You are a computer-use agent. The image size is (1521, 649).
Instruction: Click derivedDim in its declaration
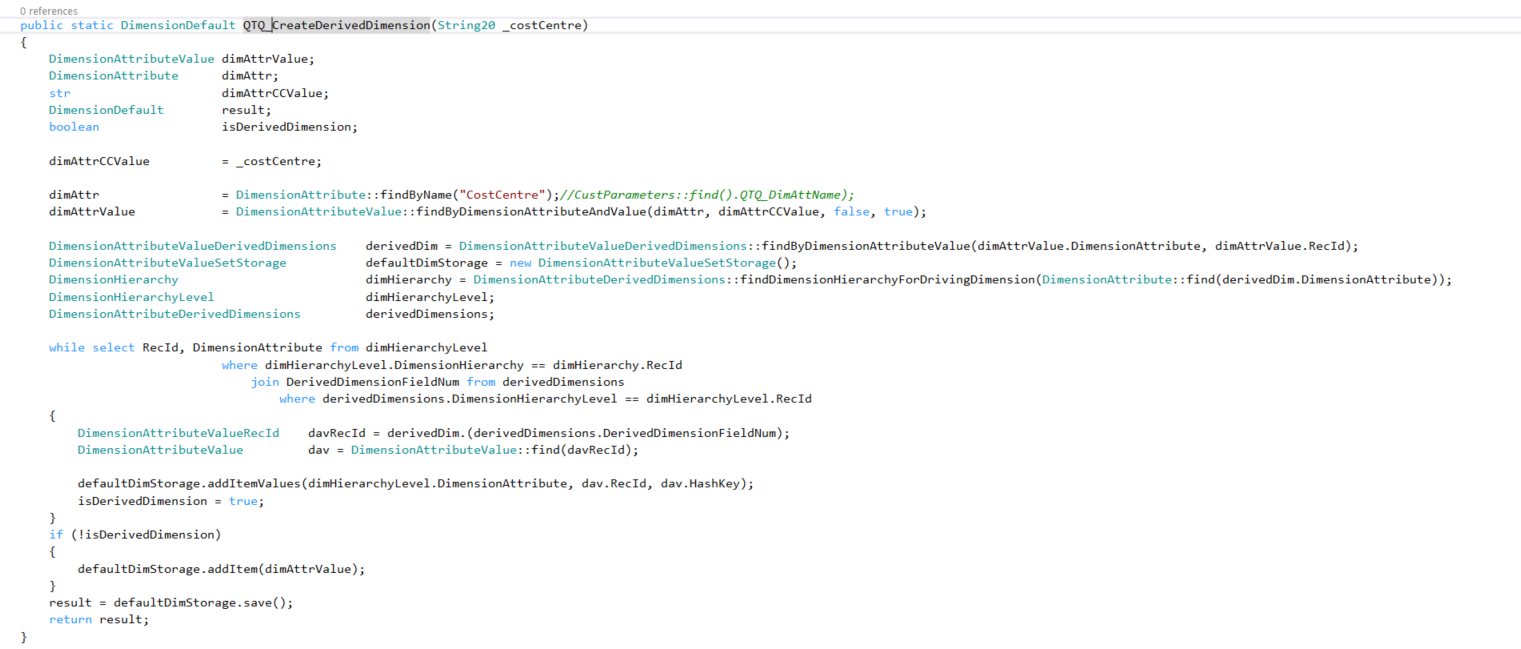(401, 246)
